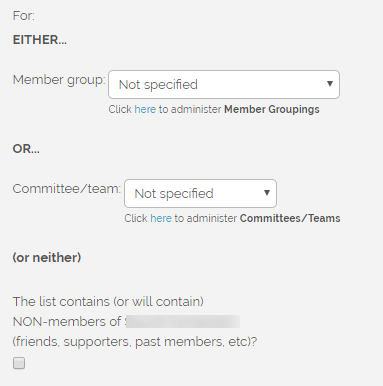This screenshot has width=383, height=386.
Task: Click 'The list contains (or will contain)' text
Action: [x=108, y=302]
